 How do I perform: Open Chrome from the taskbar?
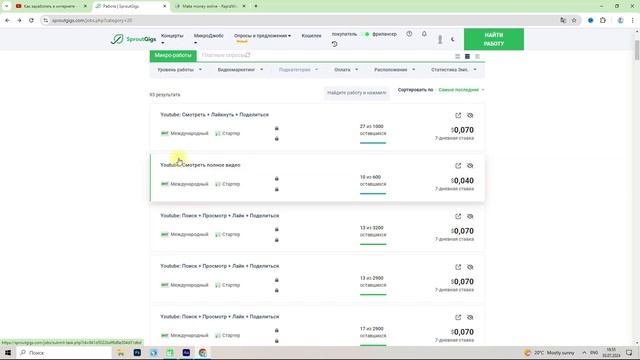click(x=203, y=353)
